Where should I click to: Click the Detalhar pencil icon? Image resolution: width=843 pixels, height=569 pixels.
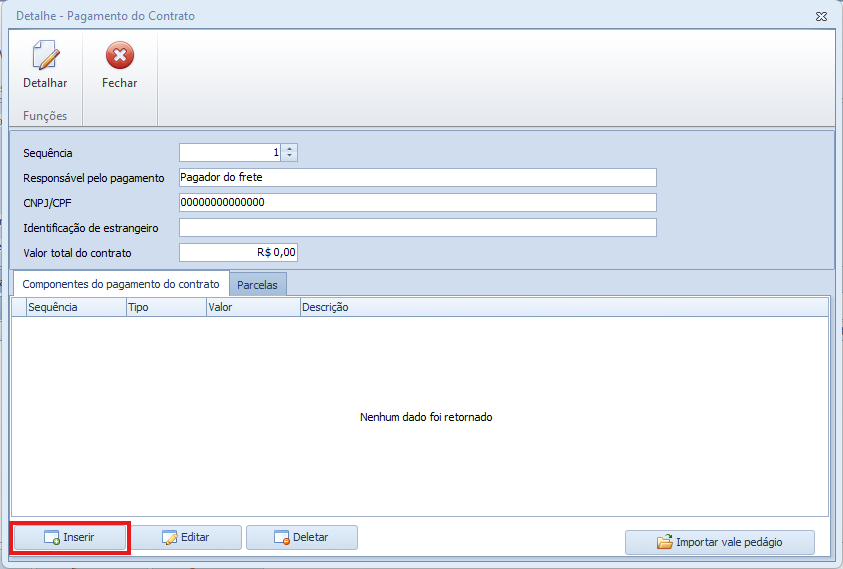click(x=45, y=56)
